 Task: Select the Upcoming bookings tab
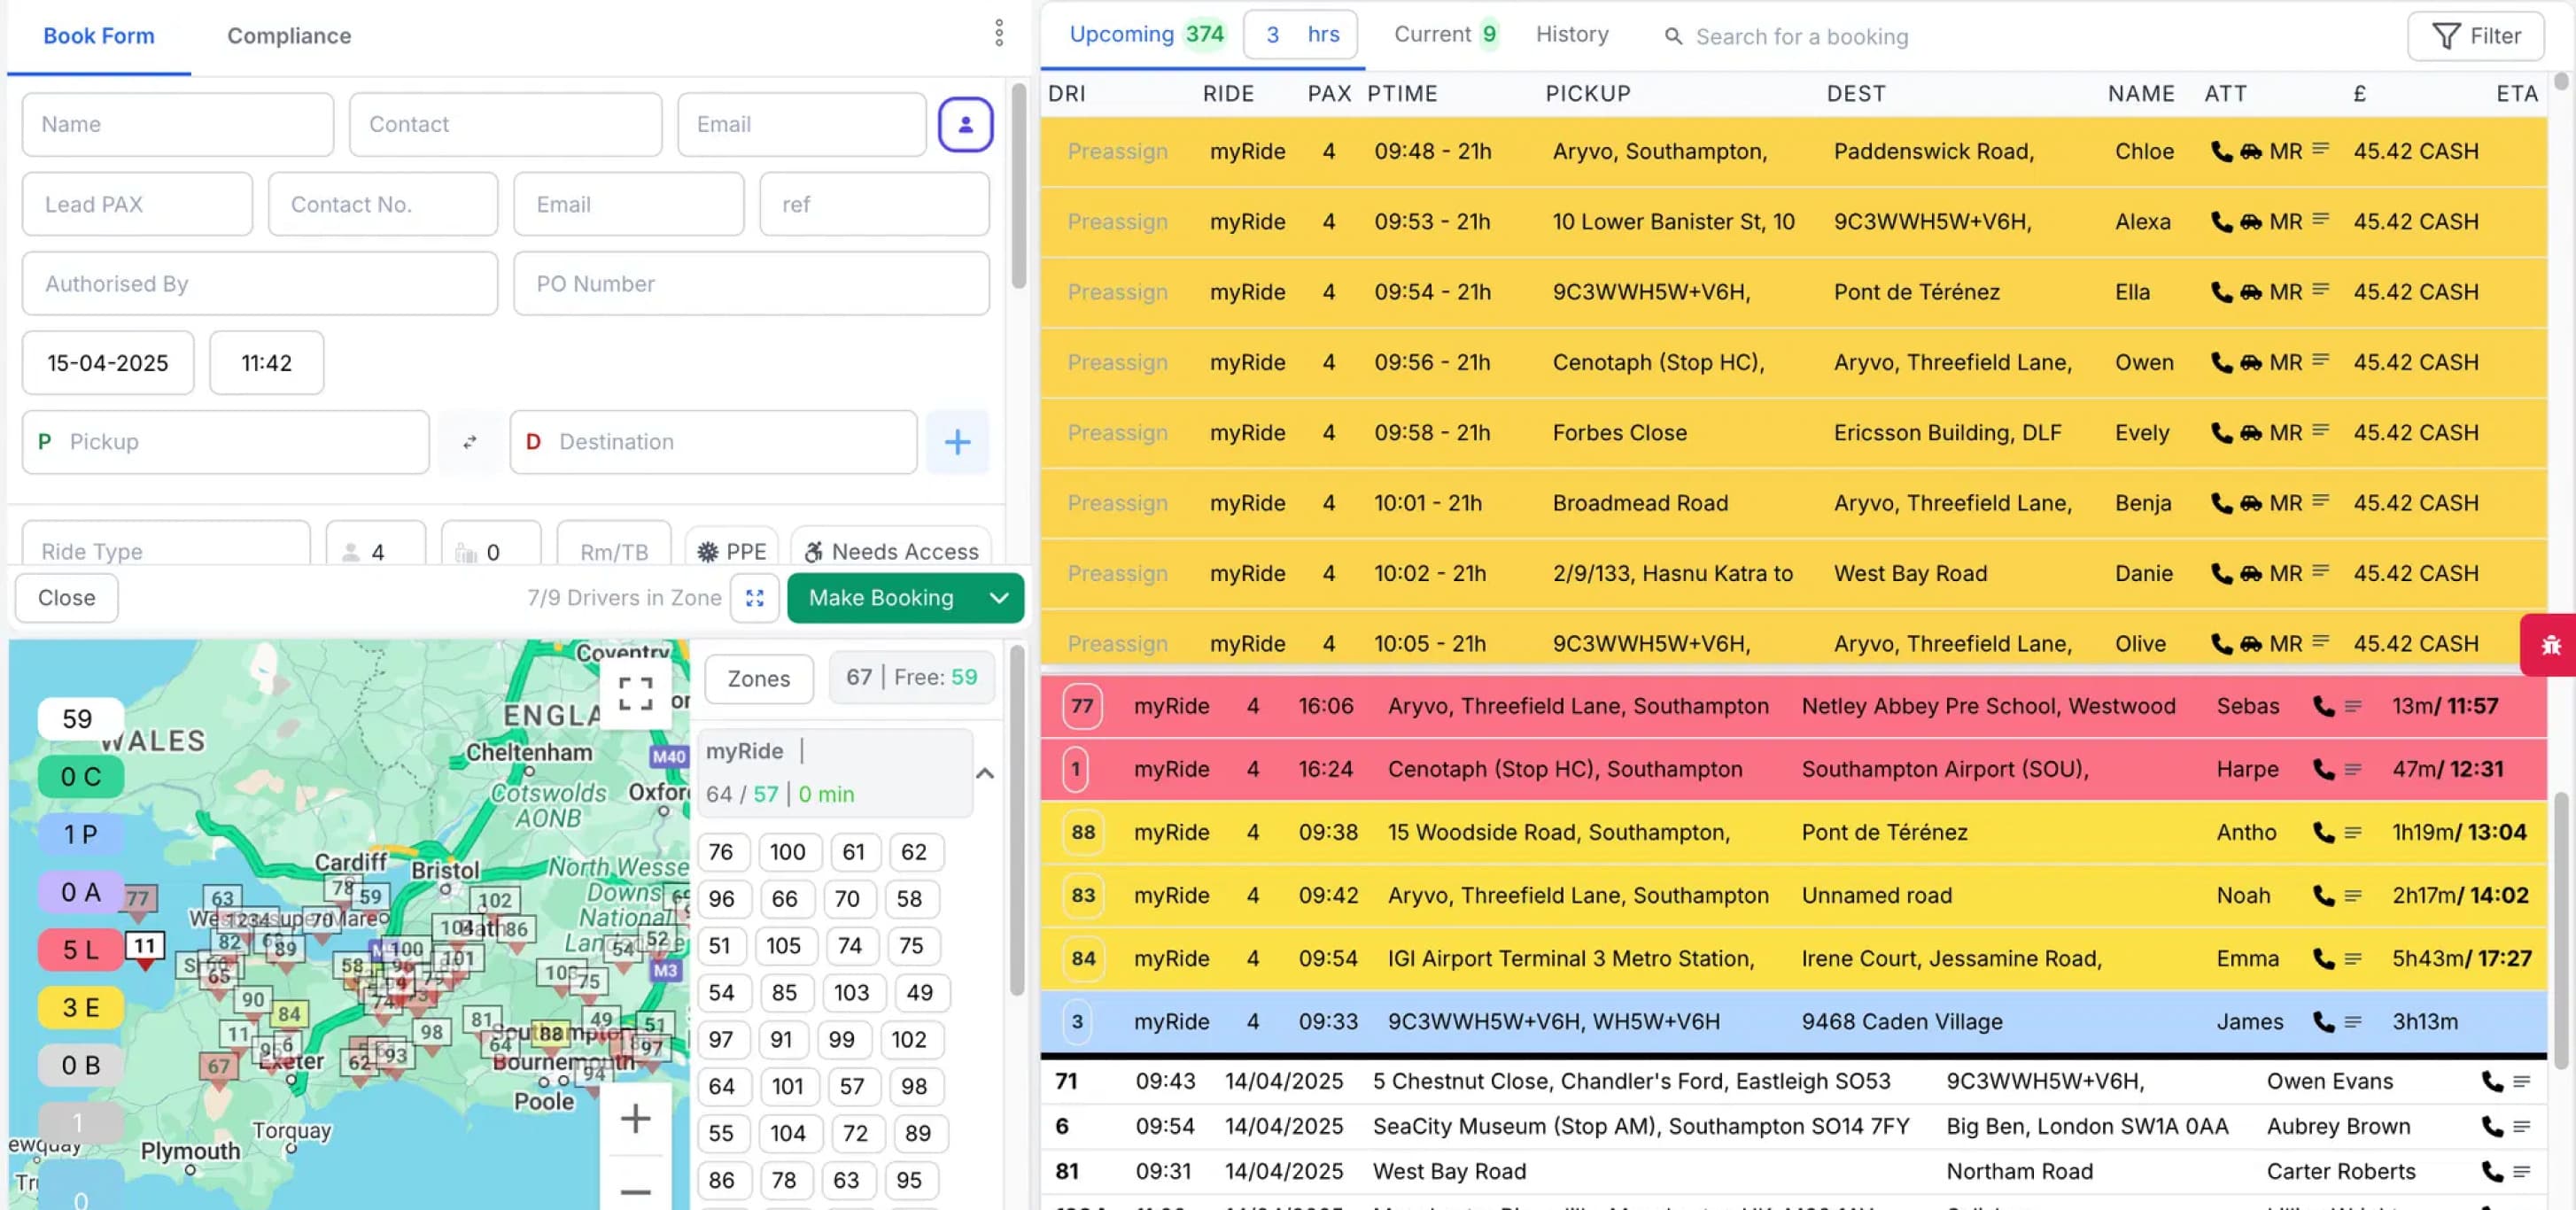(1146, 35)
